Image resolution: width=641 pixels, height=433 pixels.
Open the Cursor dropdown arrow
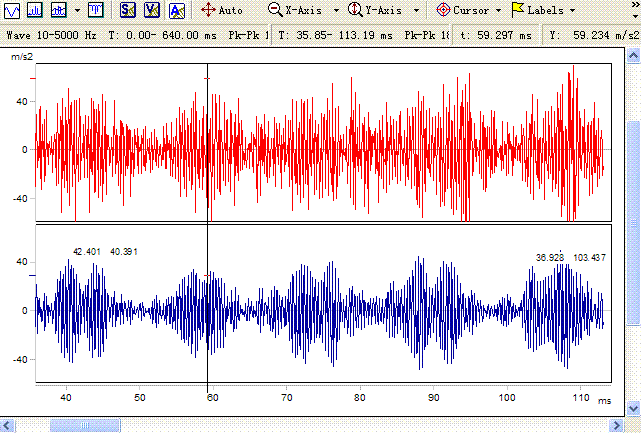(x=498, y=10)
